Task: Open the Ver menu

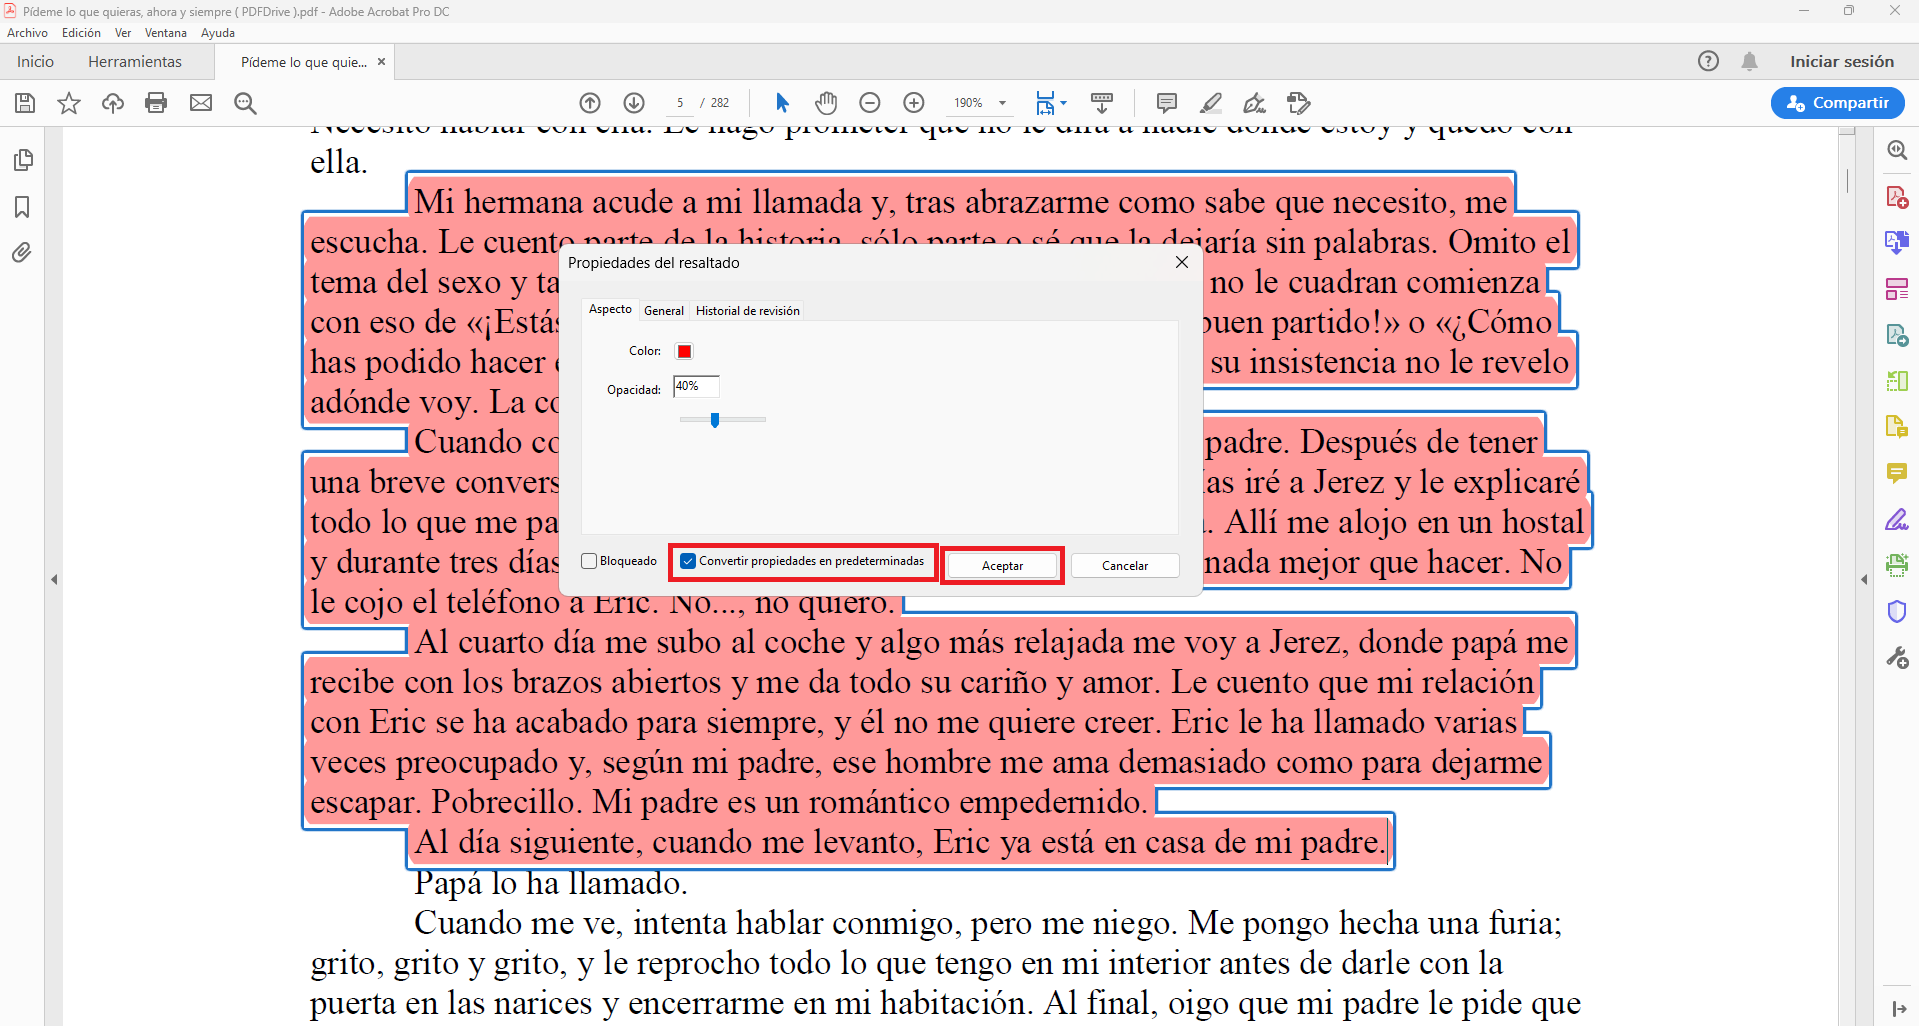Action: click(x=123, y=33)
